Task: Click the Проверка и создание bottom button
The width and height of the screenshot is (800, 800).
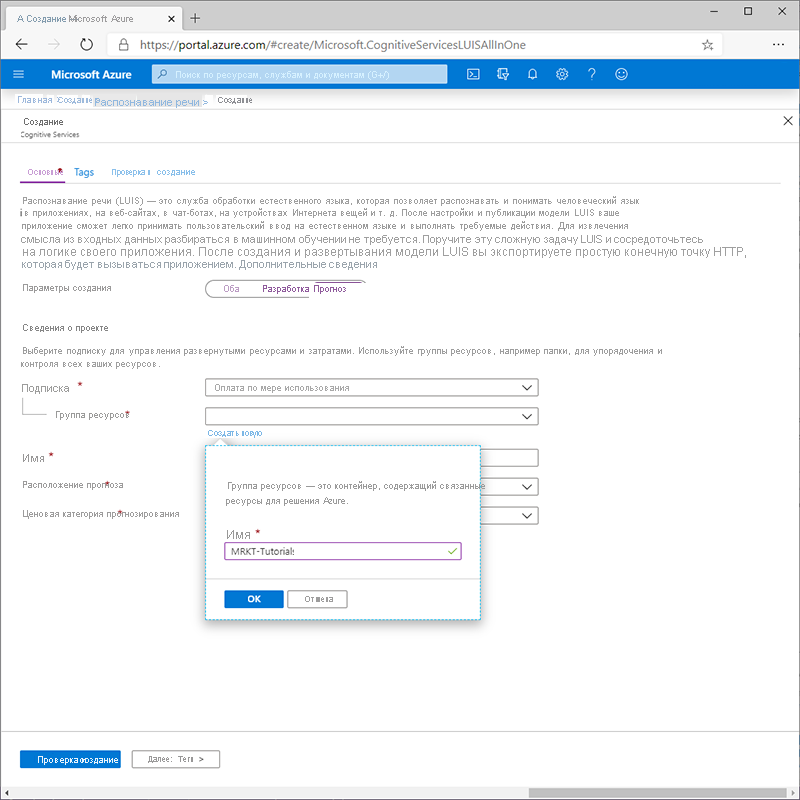Action: 70,759
